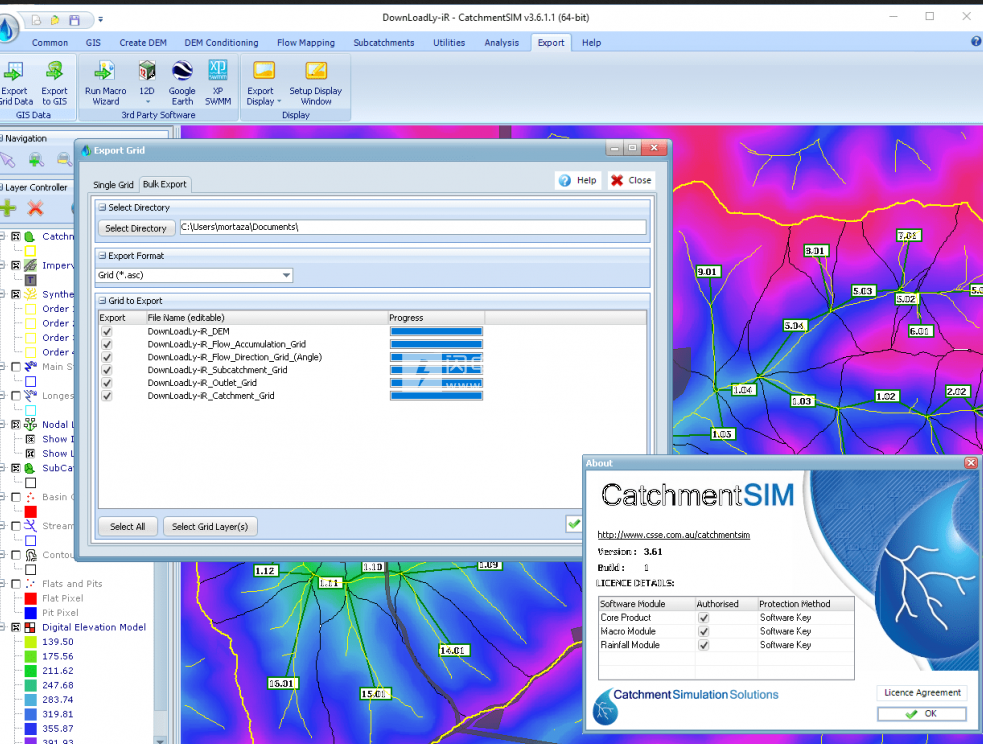Click the red Flat Pixel color swatch
Viewport: 983px width, 744px height.
30,599
